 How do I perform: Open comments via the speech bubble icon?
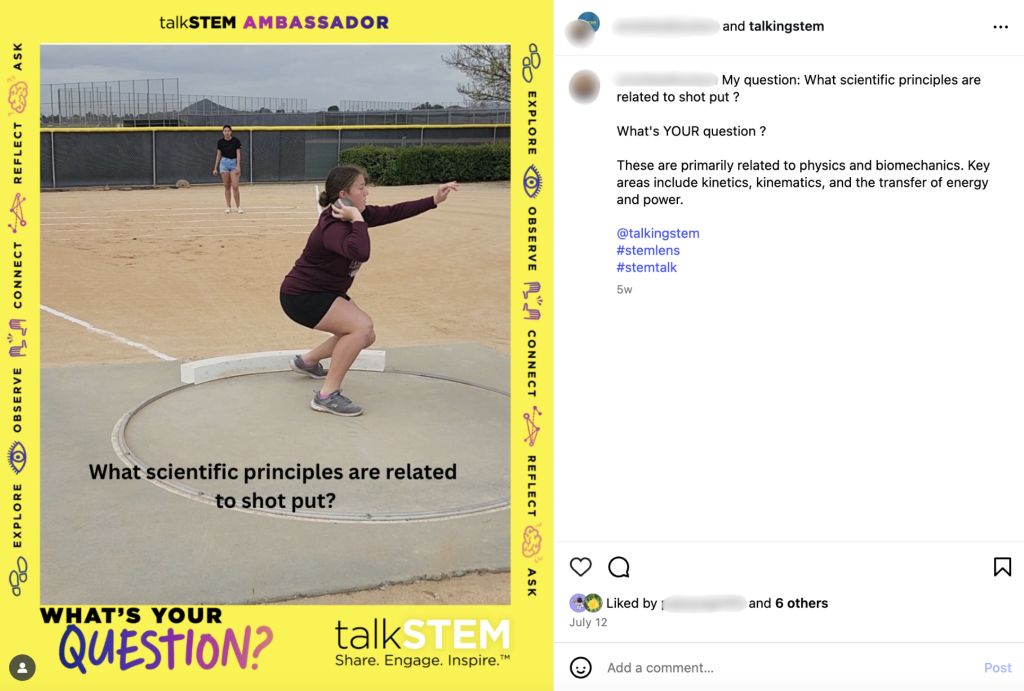618,567
